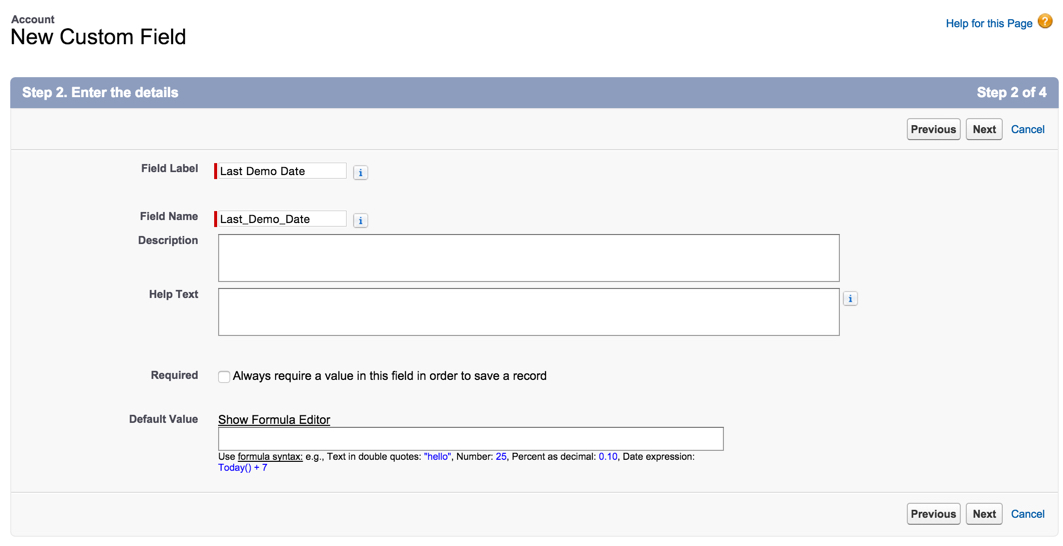Click inside the Help Text text area
The height and width of the screenshot is (546, 1063).
tap(528, 312)
